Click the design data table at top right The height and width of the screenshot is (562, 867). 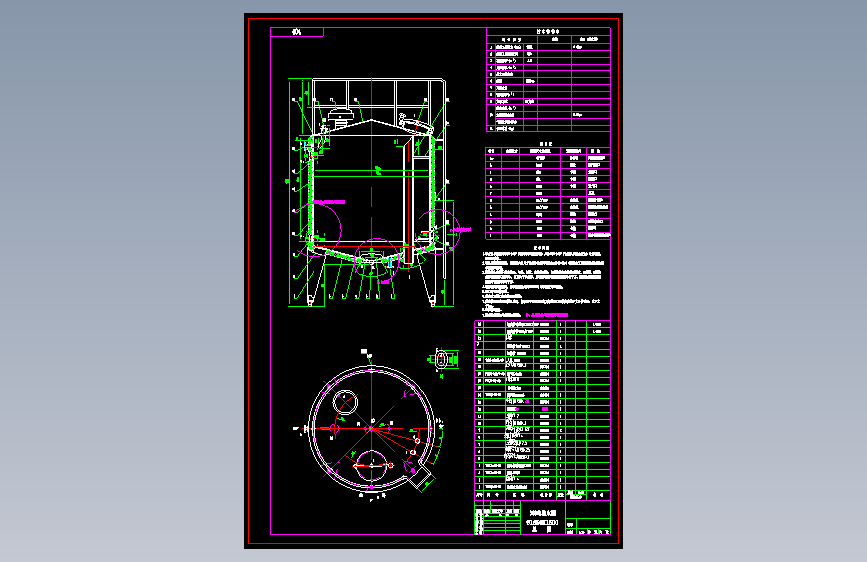pos(548,80)
